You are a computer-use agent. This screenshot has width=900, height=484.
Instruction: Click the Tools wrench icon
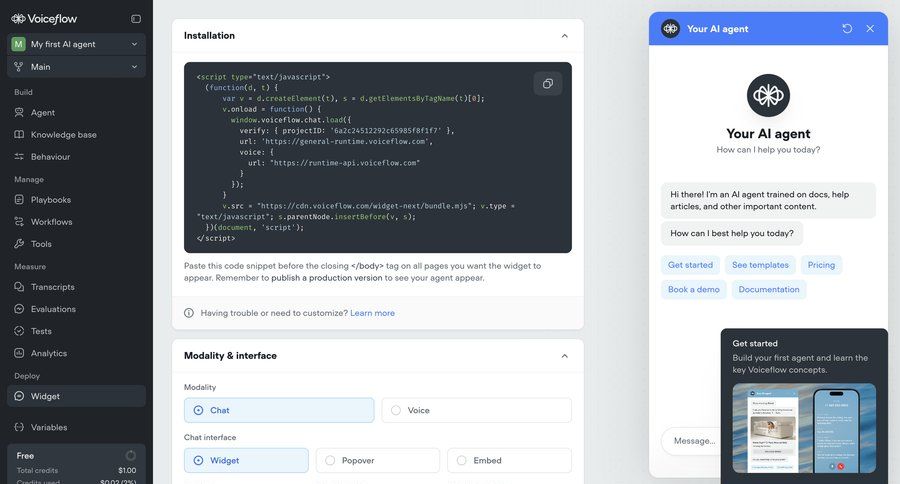(19, 243)
